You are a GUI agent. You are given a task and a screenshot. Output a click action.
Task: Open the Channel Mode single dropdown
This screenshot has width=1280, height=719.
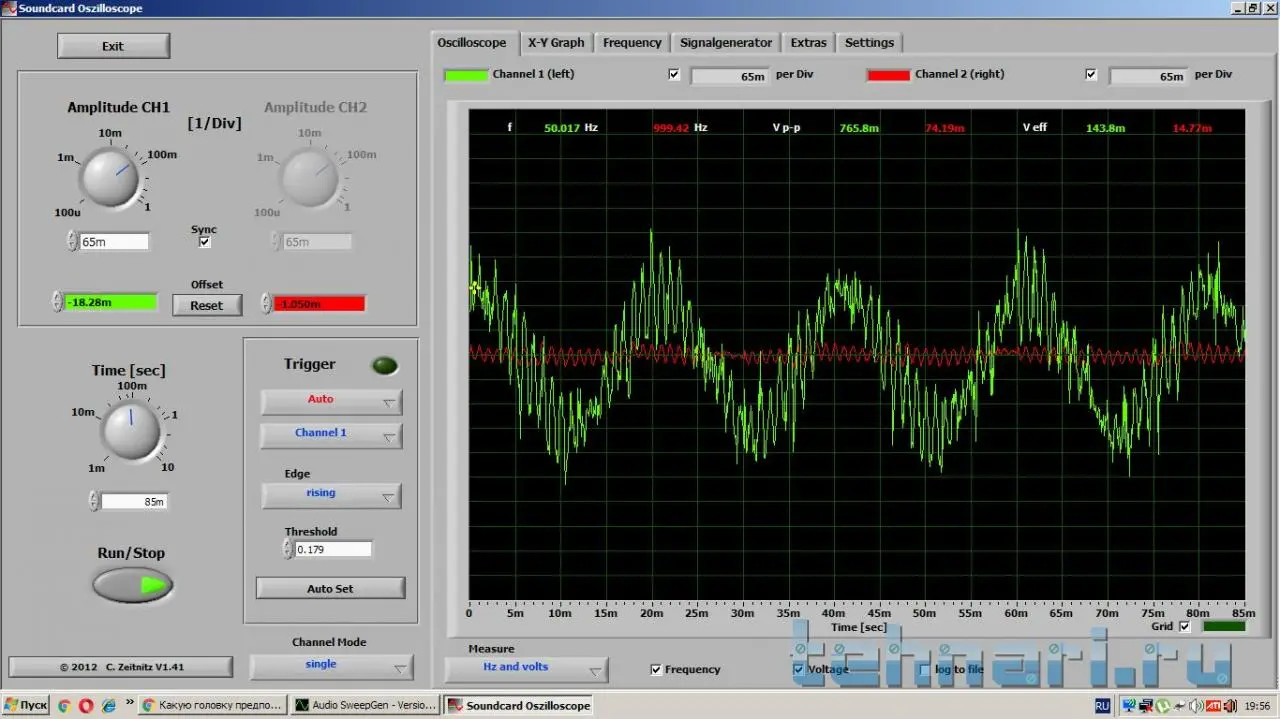331,666
